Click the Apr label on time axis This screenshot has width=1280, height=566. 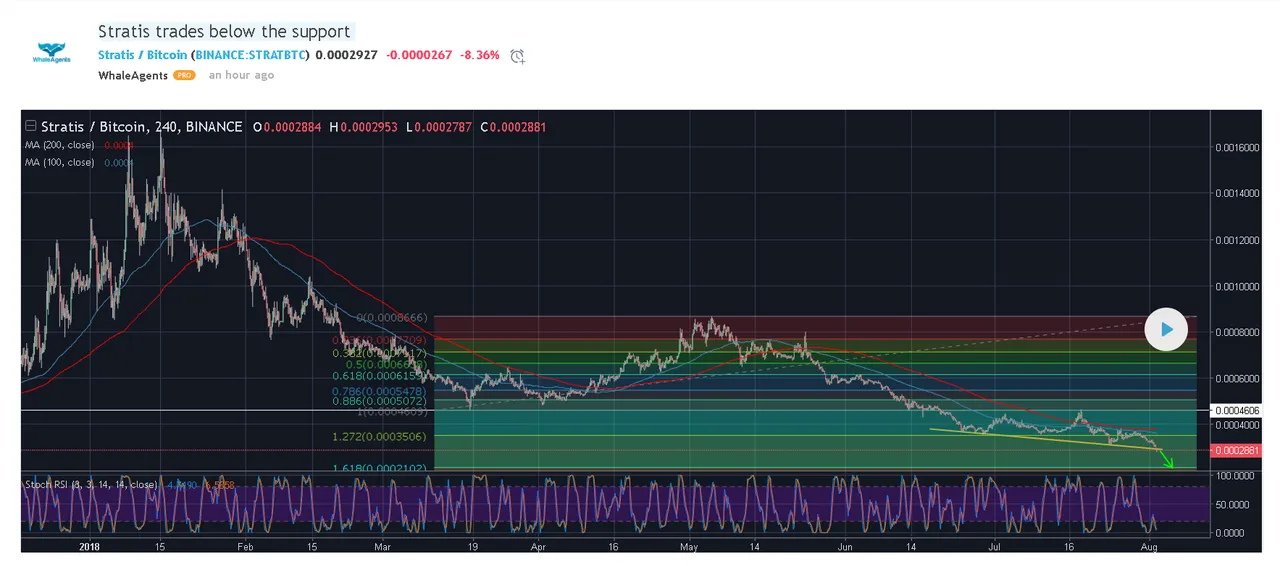[539, 547]
